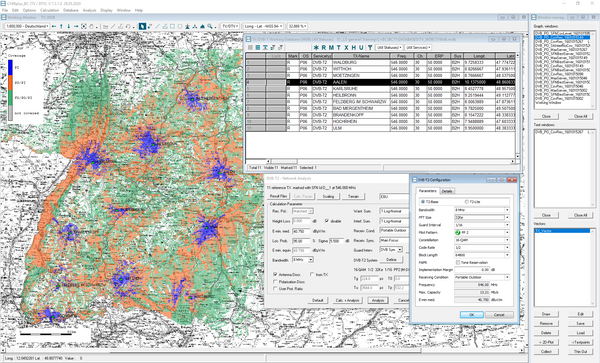Click the zoom magnifier tool icon
Screen dimensions: 600x363
click(x=210, y=26)
